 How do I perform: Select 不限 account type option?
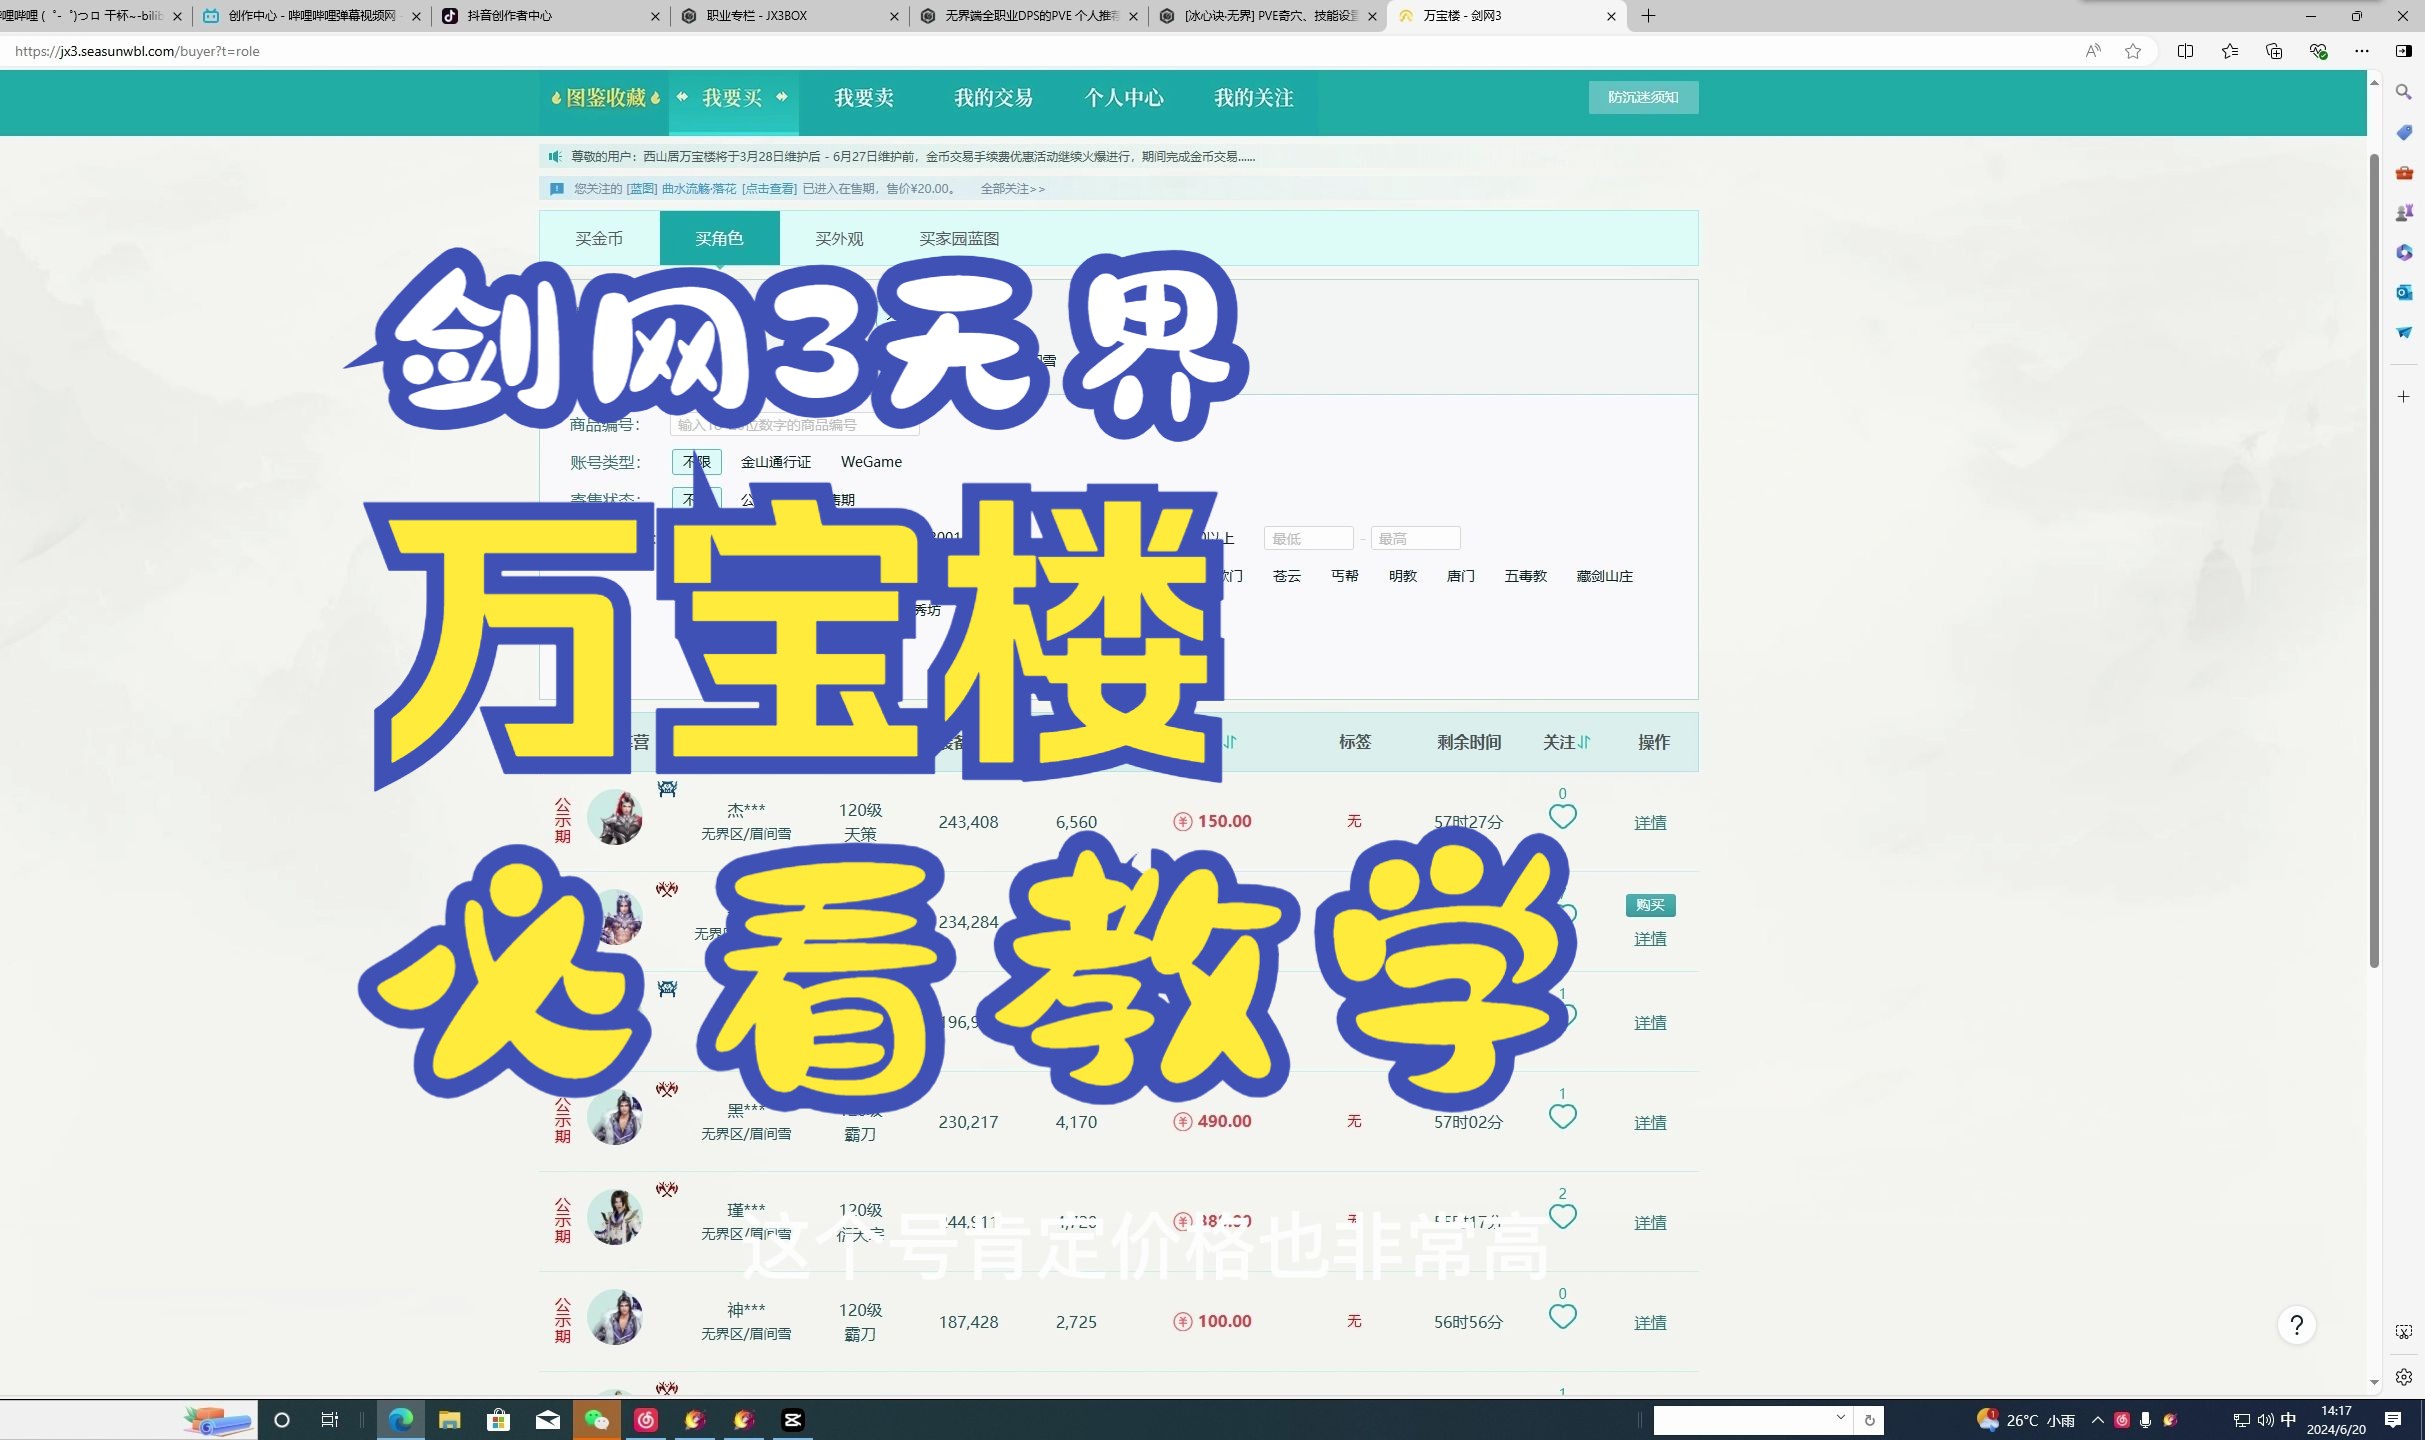[697, 462]
